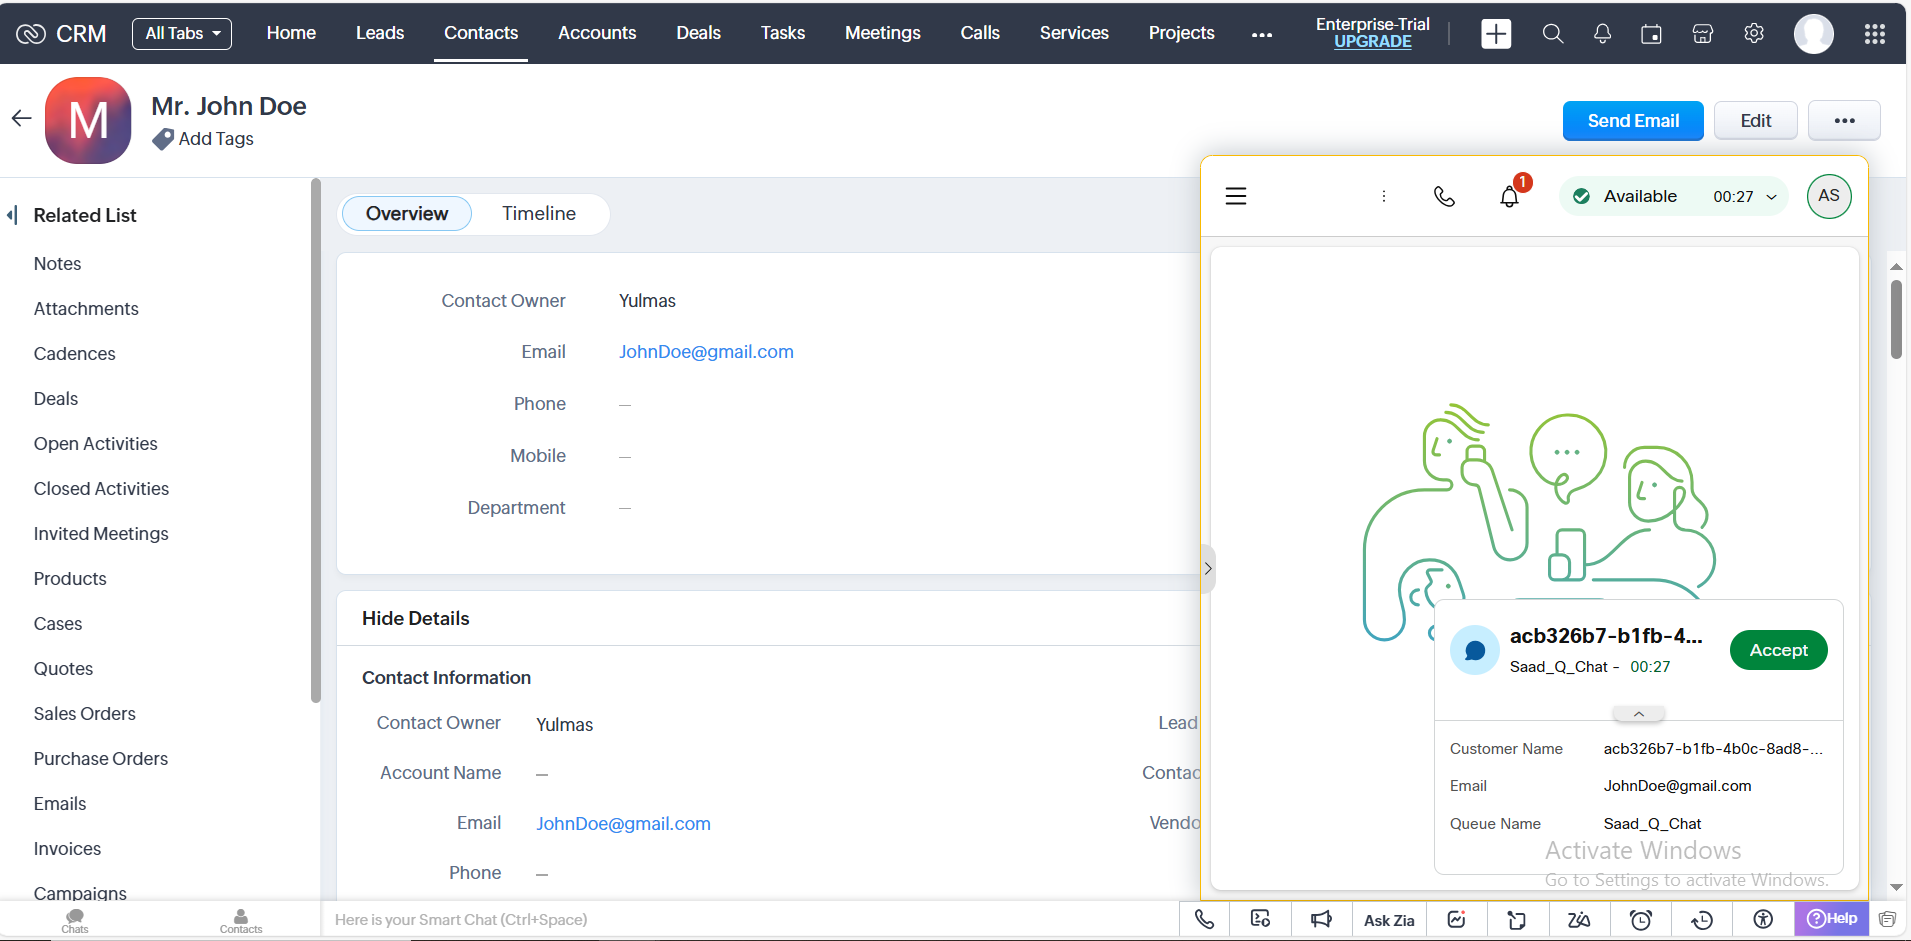Click the plus create-new icon
1911x941 pixels.
(1496, 34)
